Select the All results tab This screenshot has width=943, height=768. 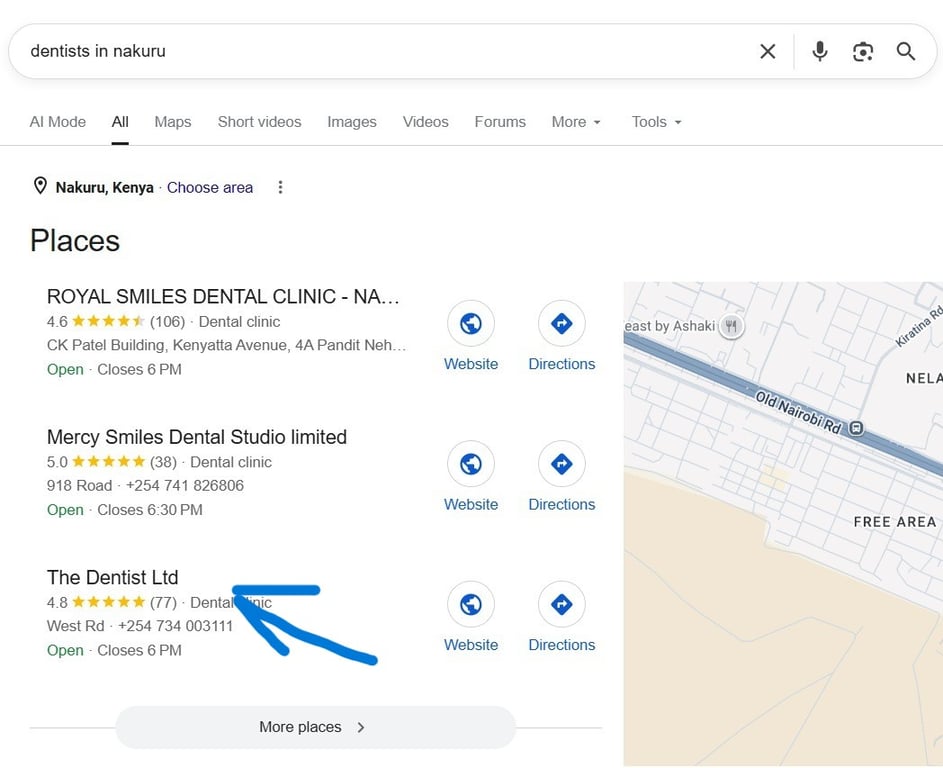coord(120,122)
